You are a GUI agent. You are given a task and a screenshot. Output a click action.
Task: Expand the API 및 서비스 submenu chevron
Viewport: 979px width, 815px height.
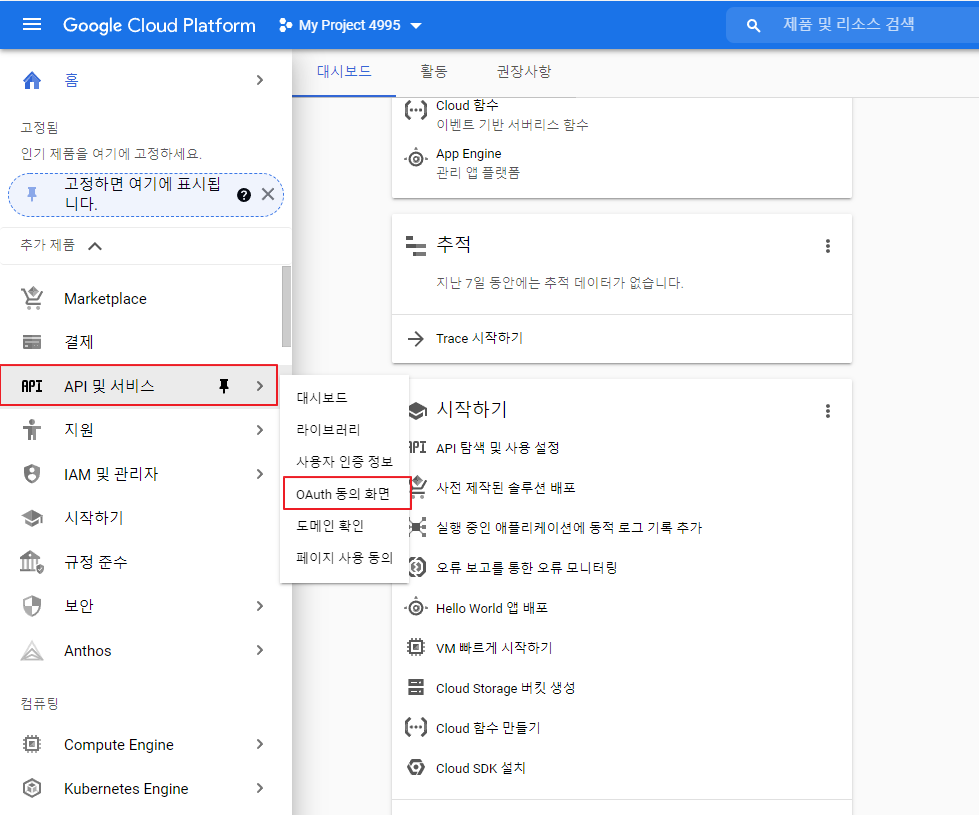click(x=260, y=386)
